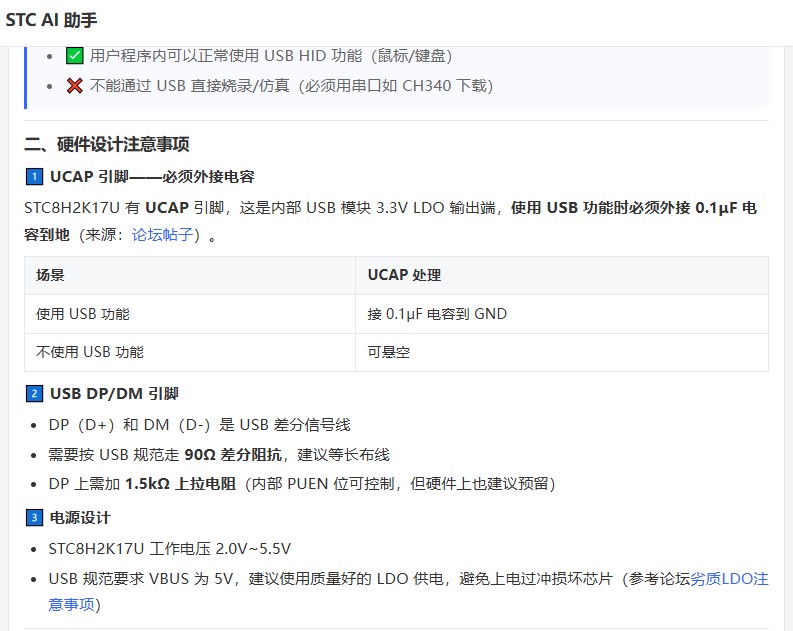Click the paragraph text STC8H2K17U 有 UCAP 引脚
The image size is (793, 631).
pos(124,208)
